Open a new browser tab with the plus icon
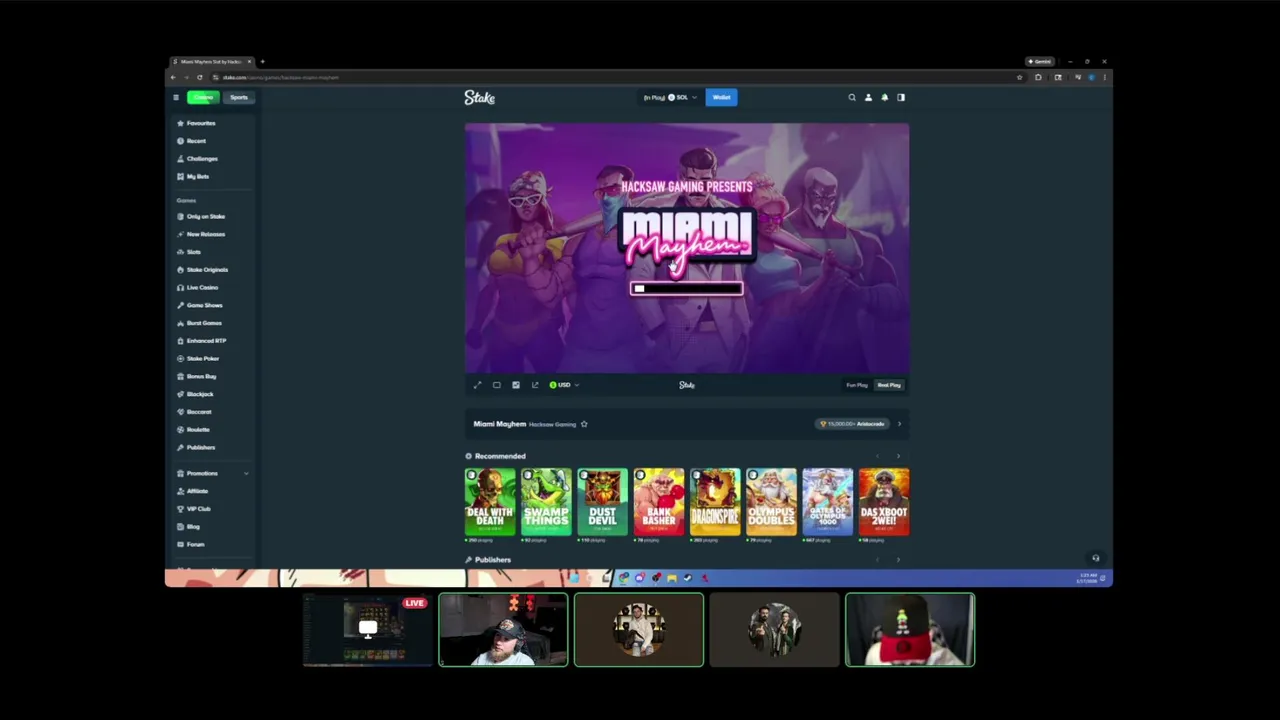Viewport: 1280px width, 720px height. (x=262, y=62)
